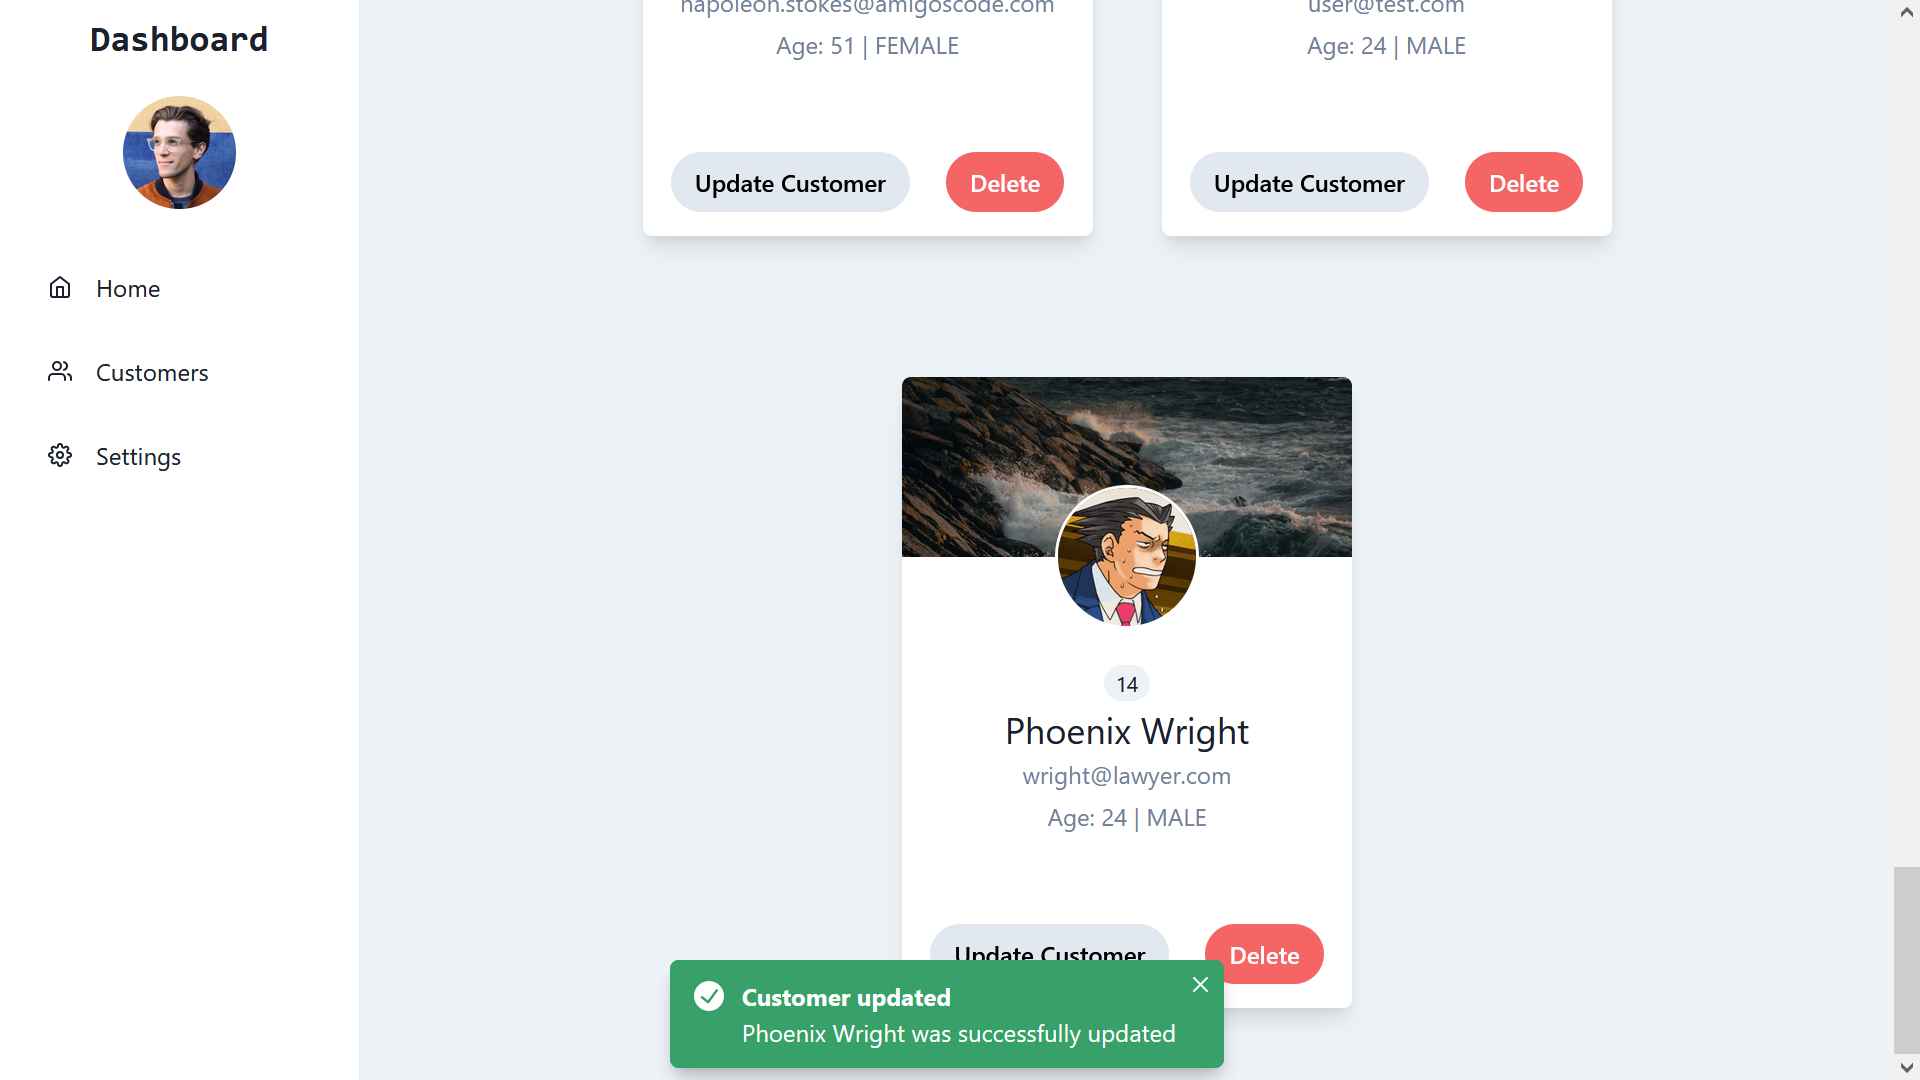The image size is (1920, 1080).
Task: Click Update Customer on first card
Action: tap(790, 182)
